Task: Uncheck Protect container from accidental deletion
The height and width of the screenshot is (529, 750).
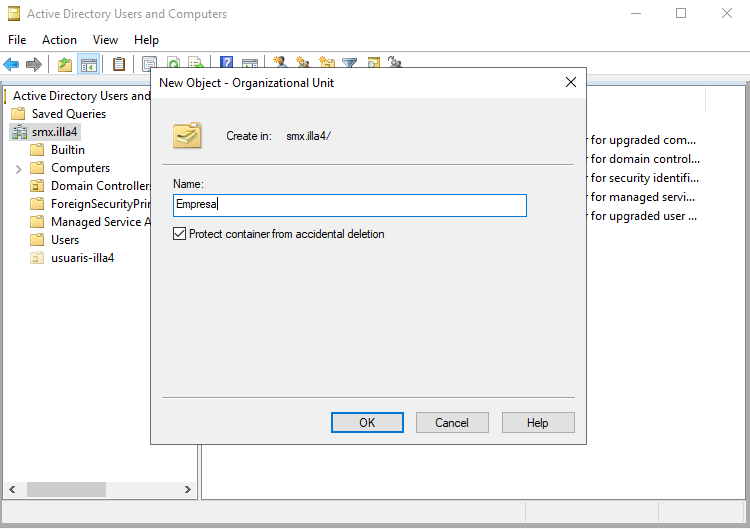Action: click(180, 234)
